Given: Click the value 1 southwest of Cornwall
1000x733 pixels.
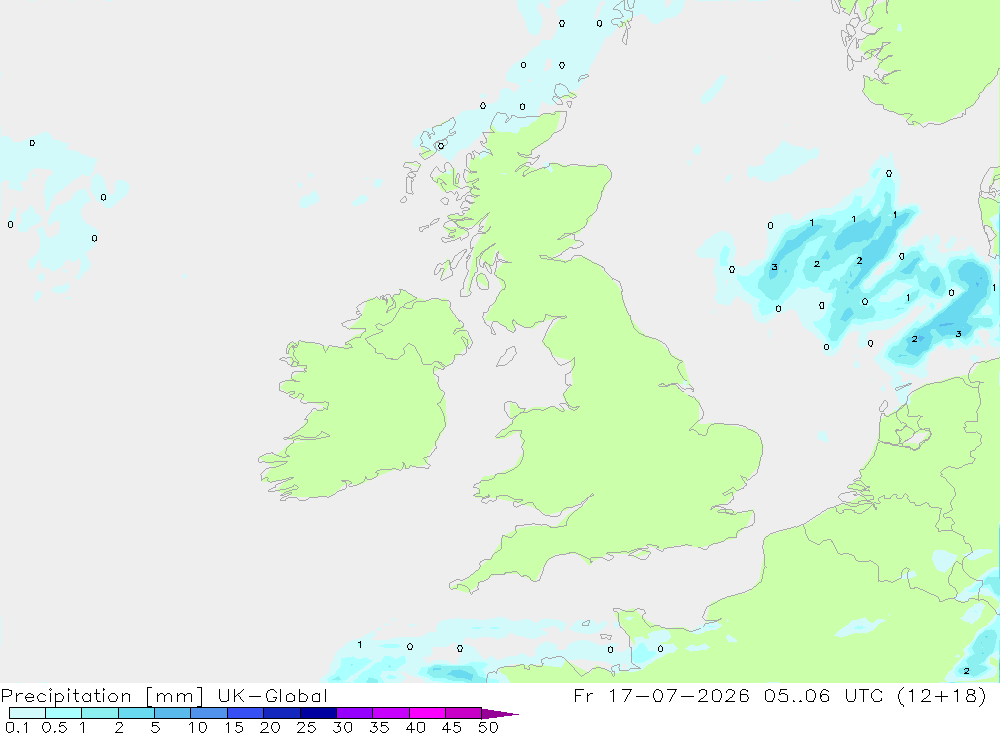Looking at the screenshot, I should coord(360,644).
